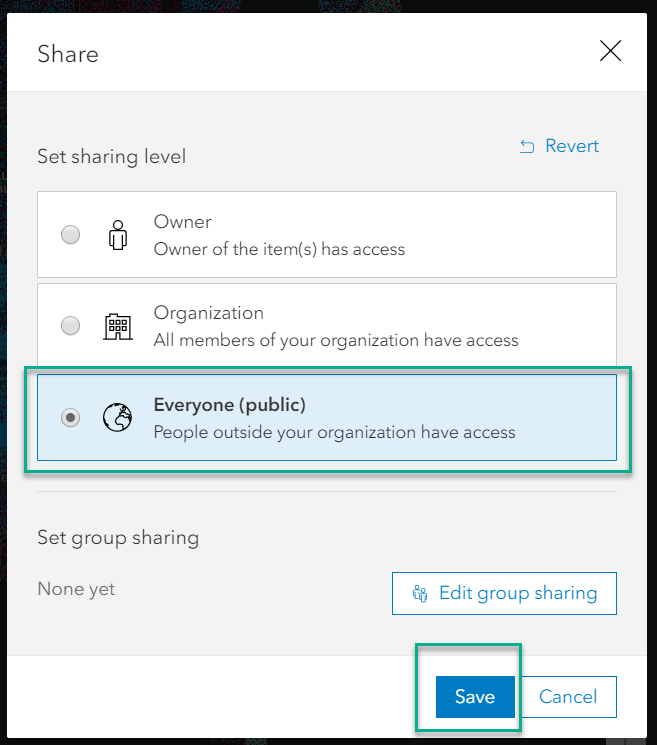Click the people icon on Edit group sharing
This screenshot has height=745, width=657.
click(420, 594)
